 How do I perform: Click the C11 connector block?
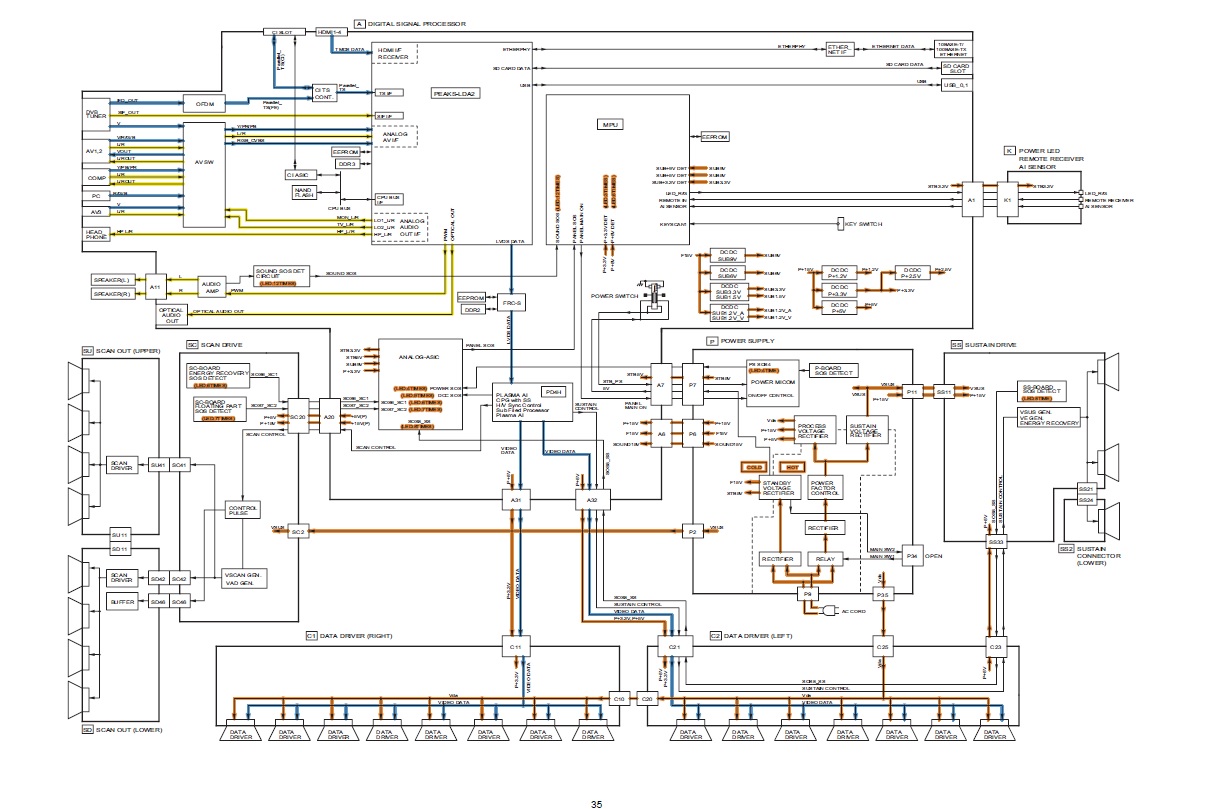click(x=515, y=647)
